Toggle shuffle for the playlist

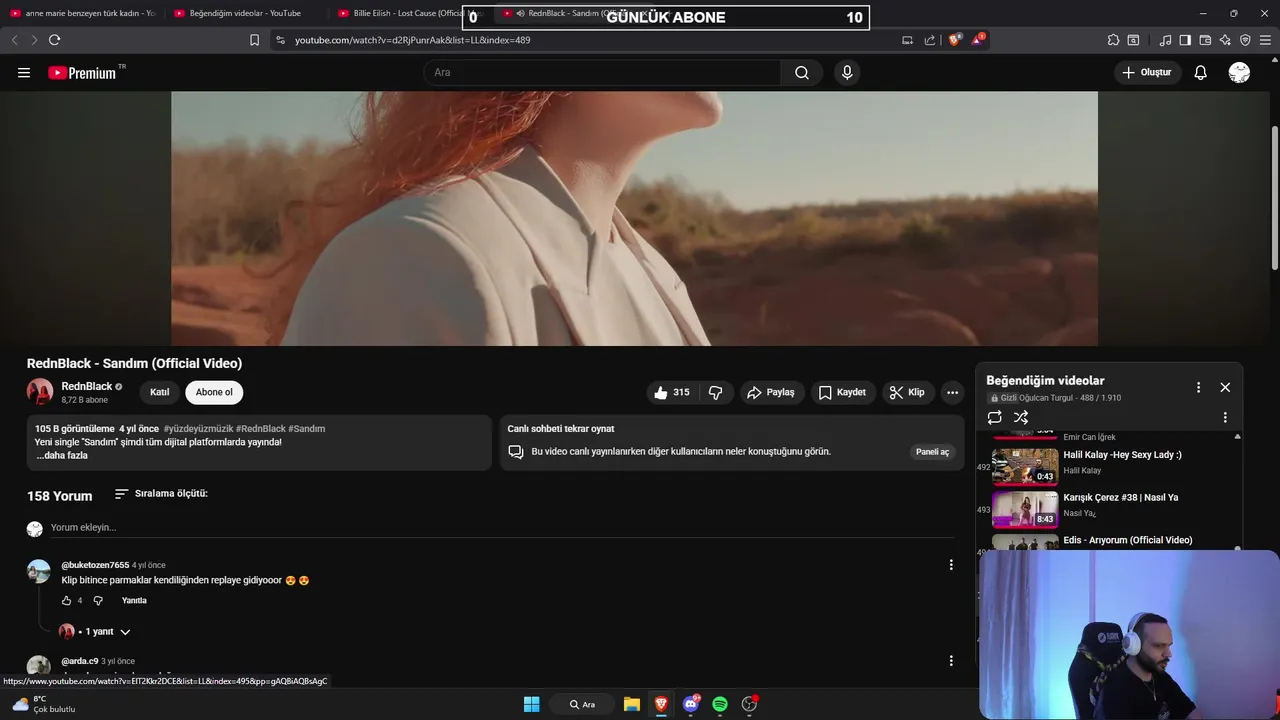click(x=1021, y=417)
